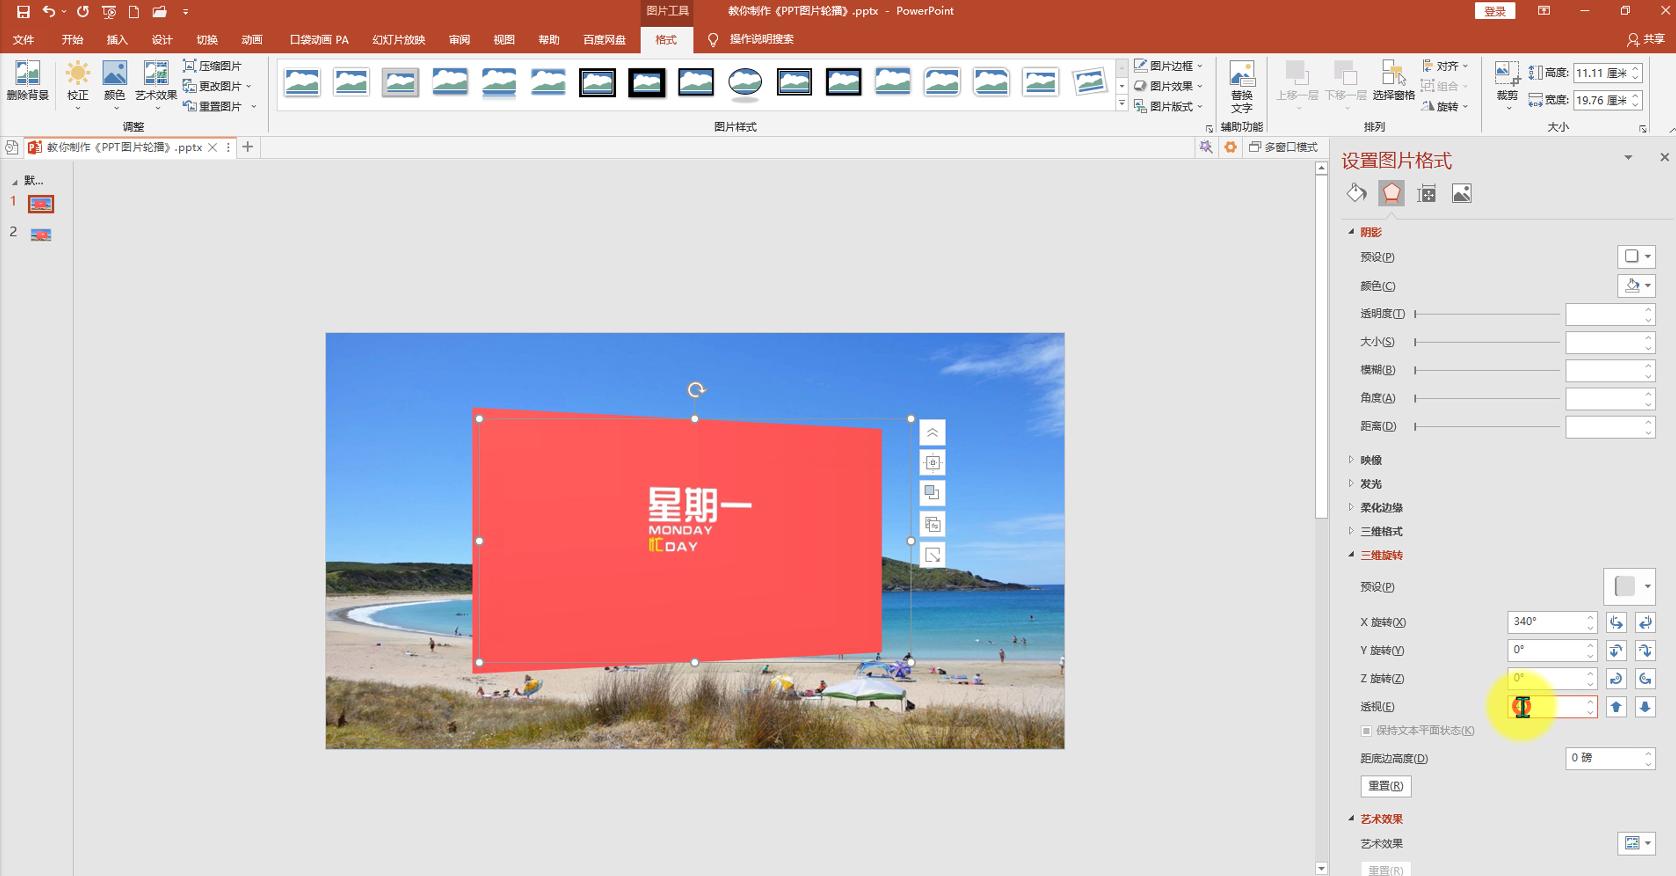Select slide 2 thumbnail in the slide panel

[x=41, y=235]
